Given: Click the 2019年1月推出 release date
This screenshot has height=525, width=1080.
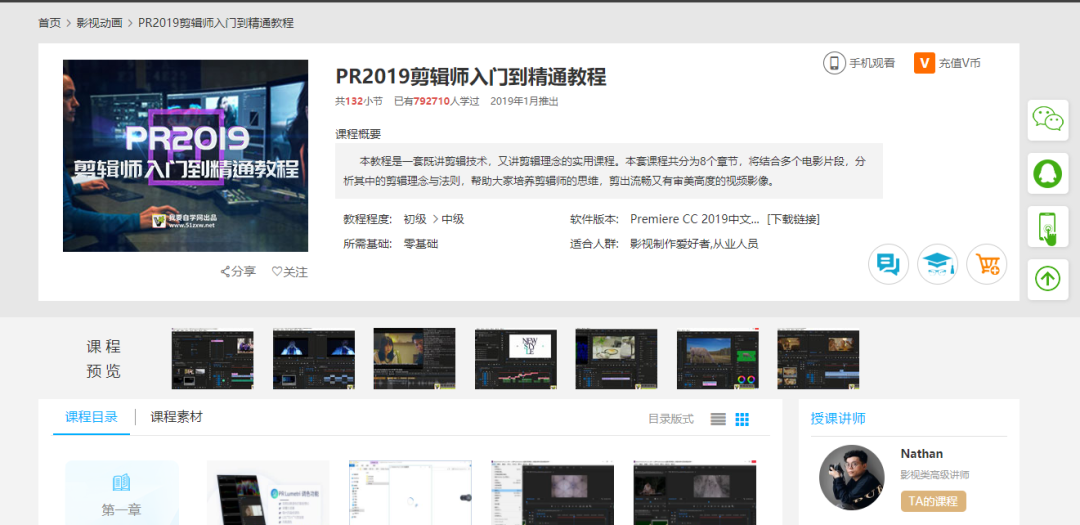Looking at the screenshot, I should (x=524, y=101).
